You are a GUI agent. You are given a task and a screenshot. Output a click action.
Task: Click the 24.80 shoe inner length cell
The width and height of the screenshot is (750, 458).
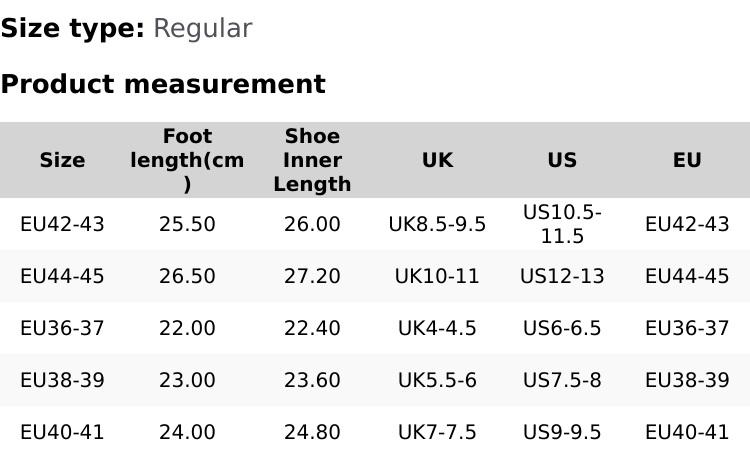pos(312,432)
